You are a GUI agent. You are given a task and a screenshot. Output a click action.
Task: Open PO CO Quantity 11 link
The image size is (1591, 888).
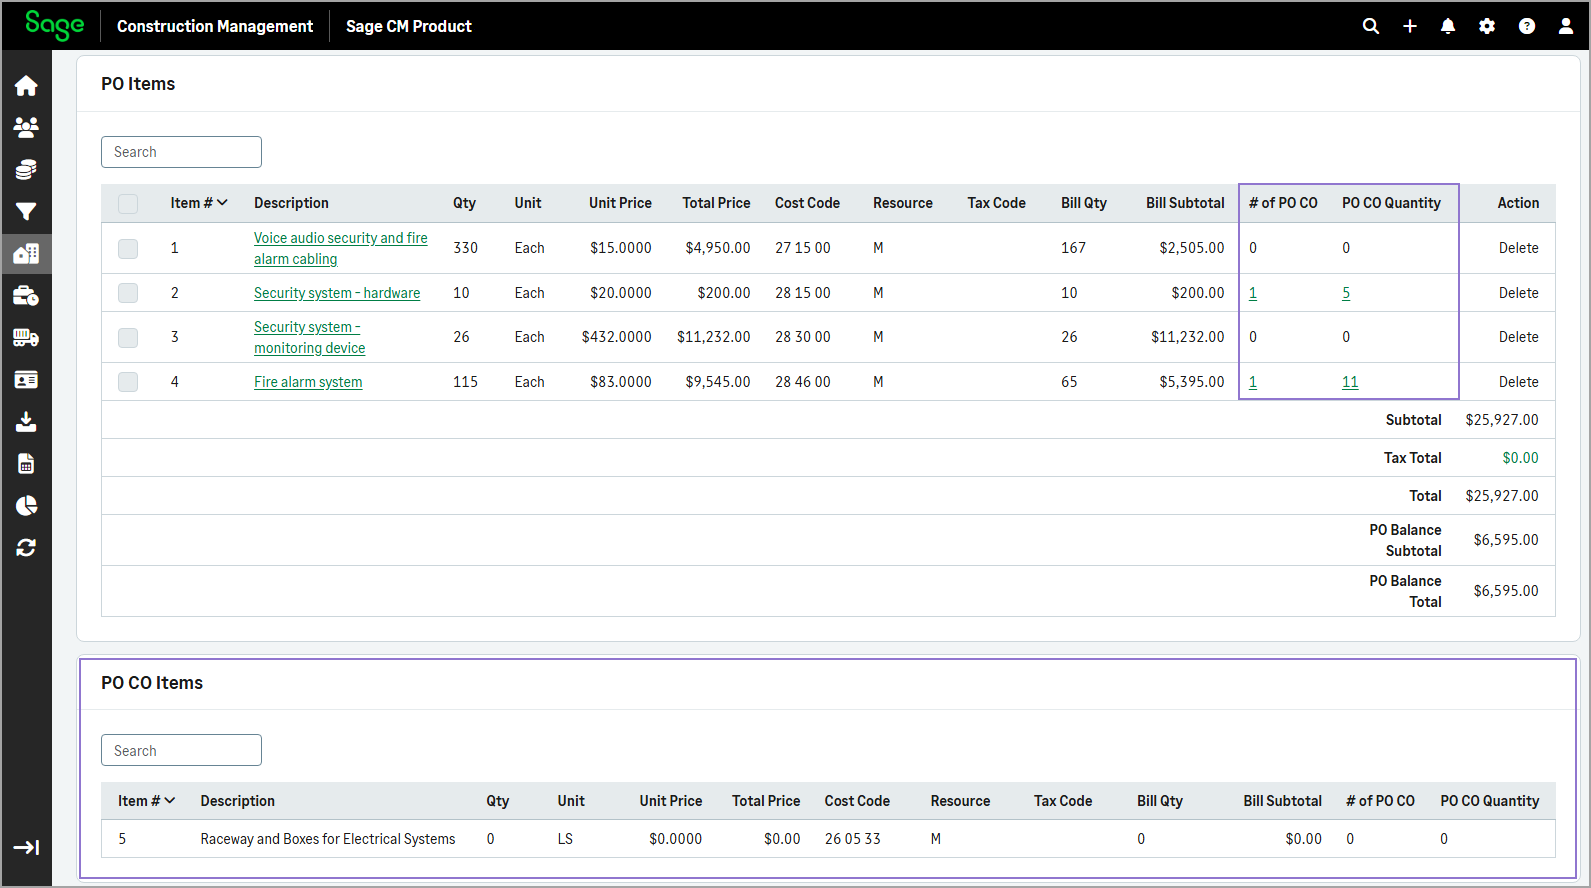[x=1350, y=382]
